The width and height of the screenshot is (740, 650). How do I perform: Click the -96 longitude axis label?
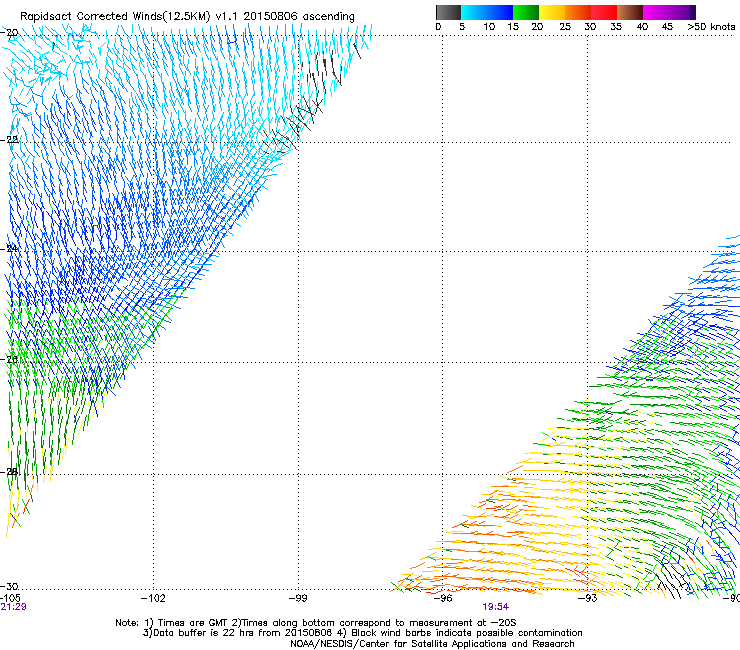click(x=443, y=598)
